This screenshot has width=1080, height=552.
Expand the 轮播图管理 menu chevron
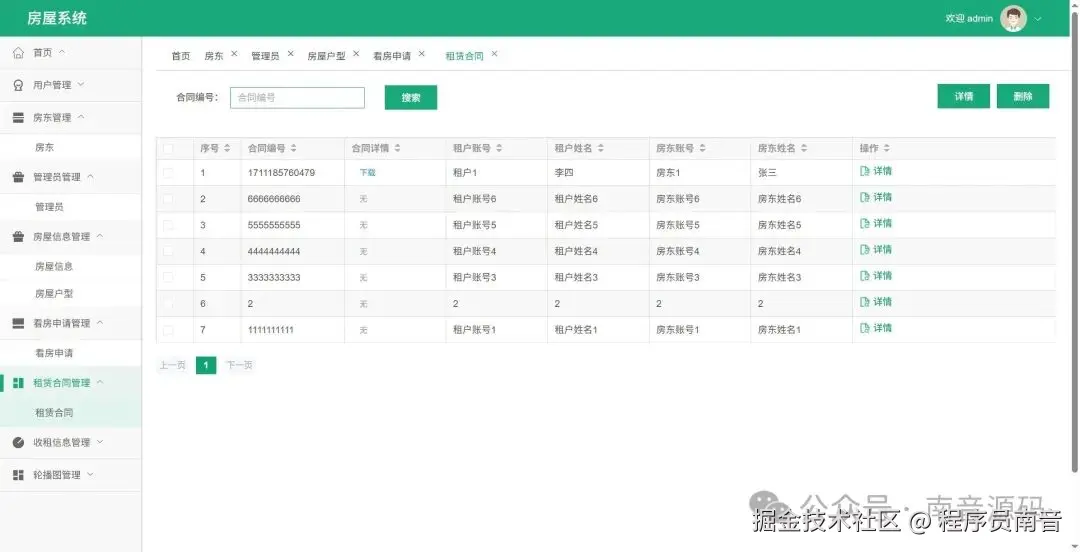[x=90, y=474]
